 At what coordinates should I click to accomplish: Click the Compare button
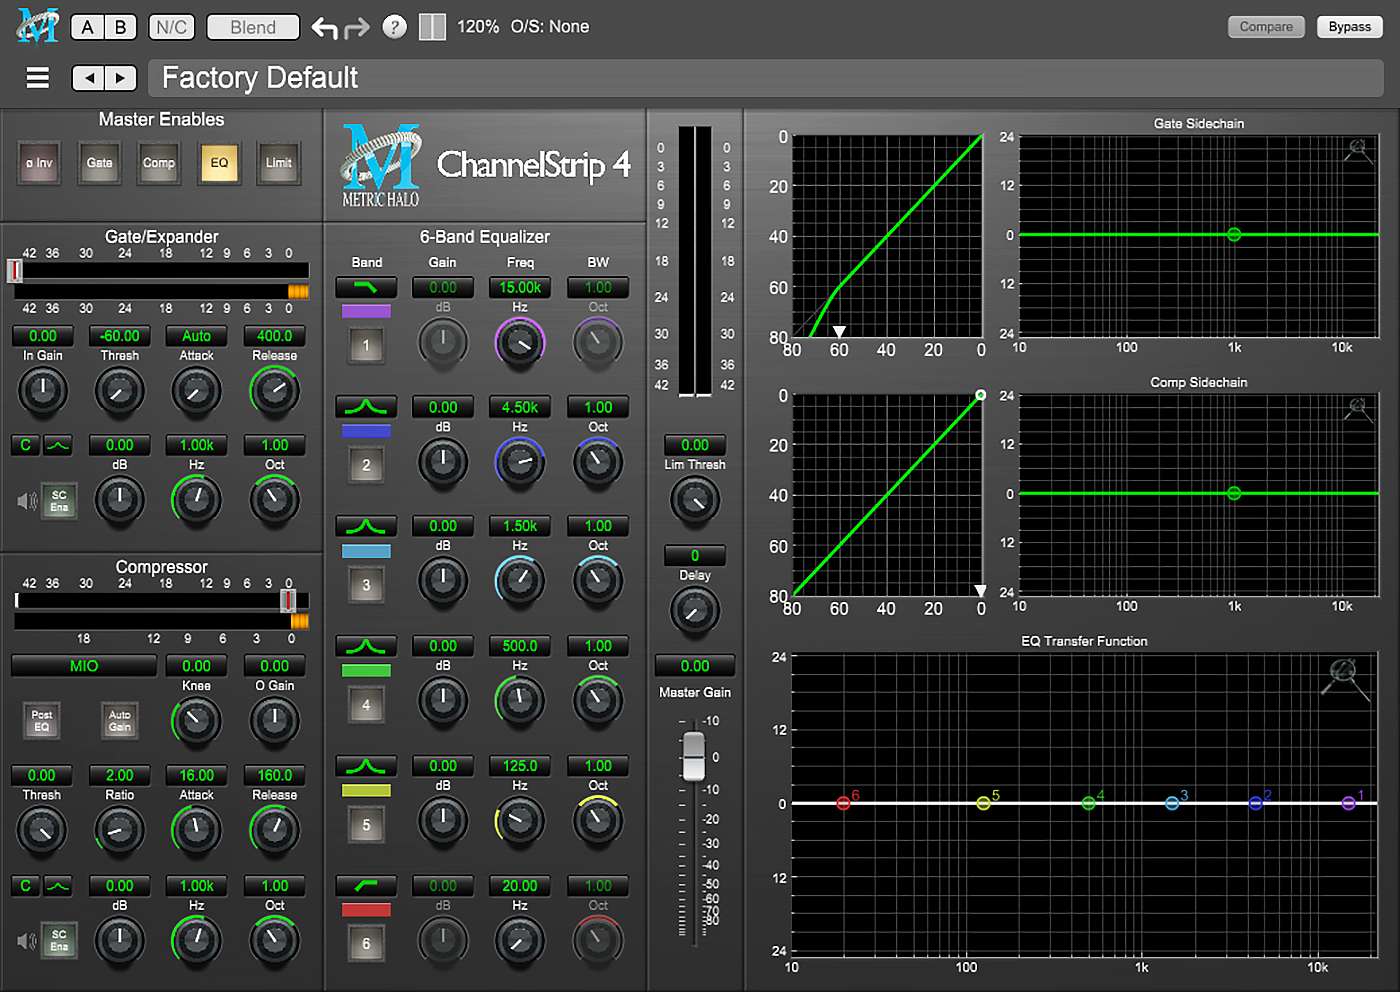pos(1266,27)
